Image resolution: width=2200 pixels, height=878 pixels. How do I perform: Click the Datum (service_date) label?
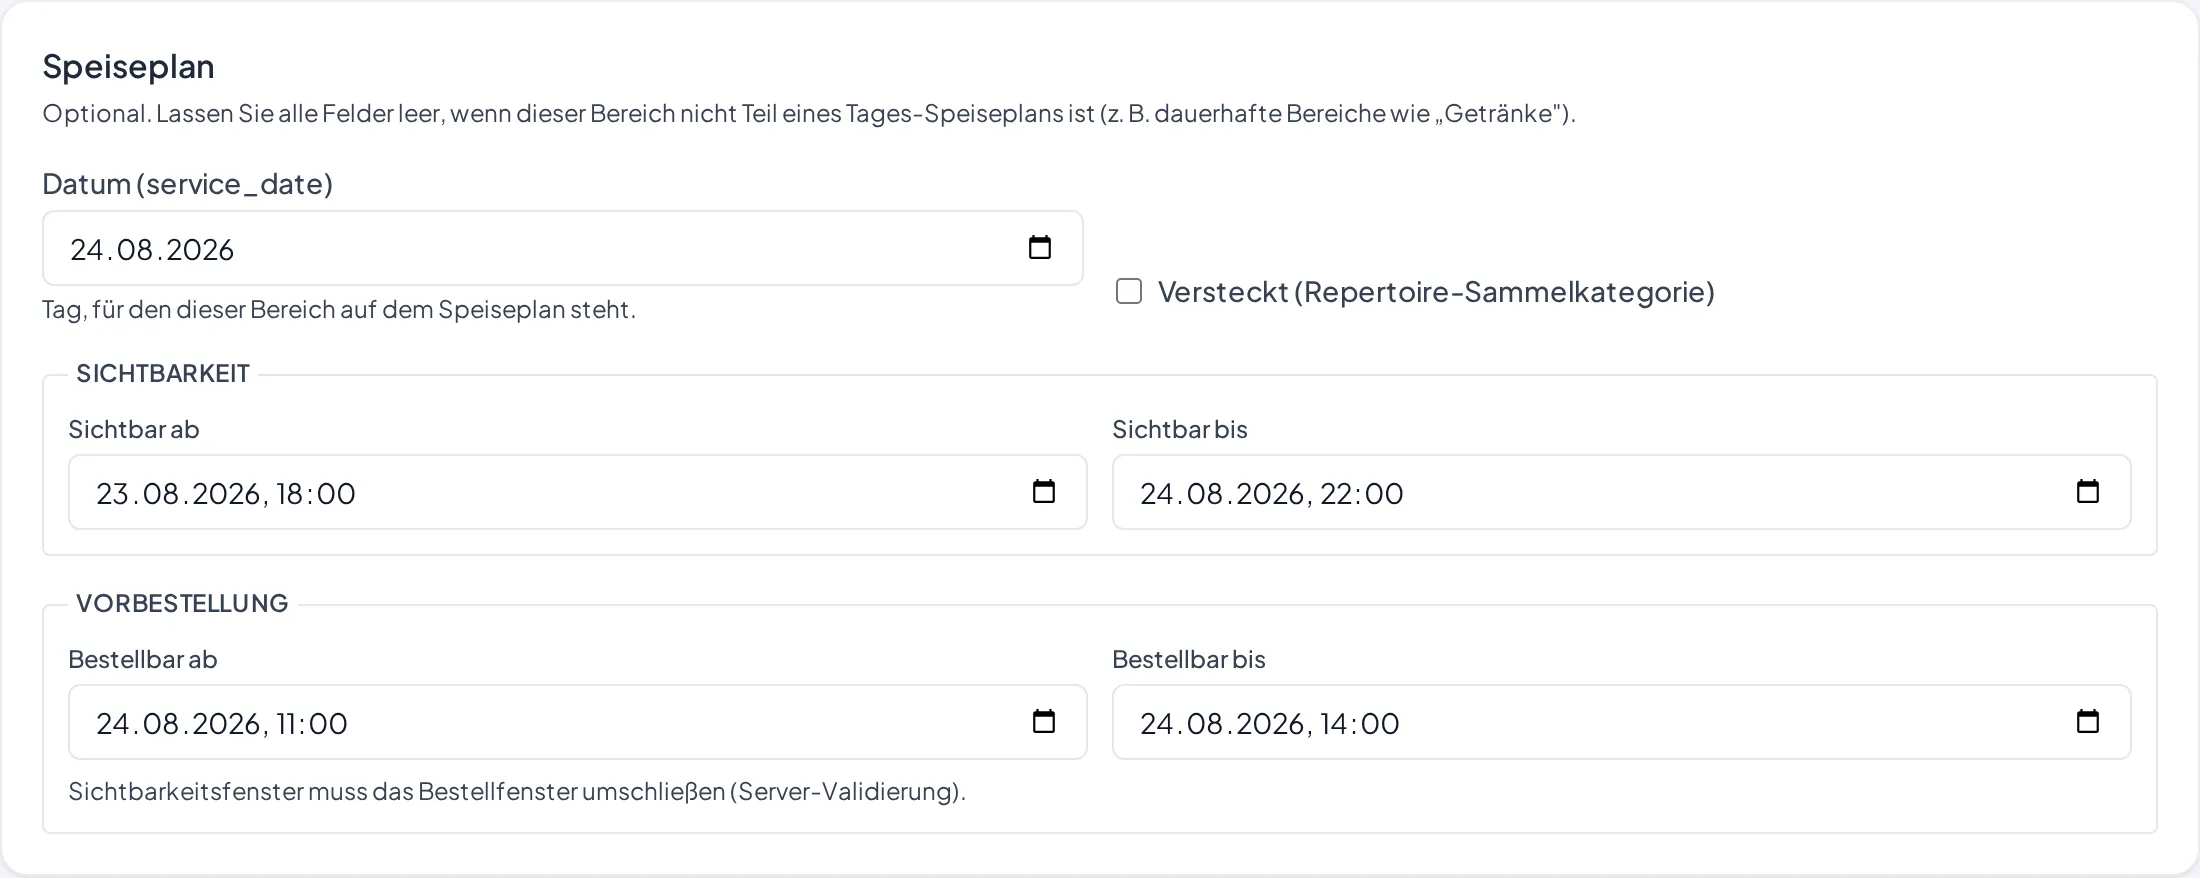(187, 184)
